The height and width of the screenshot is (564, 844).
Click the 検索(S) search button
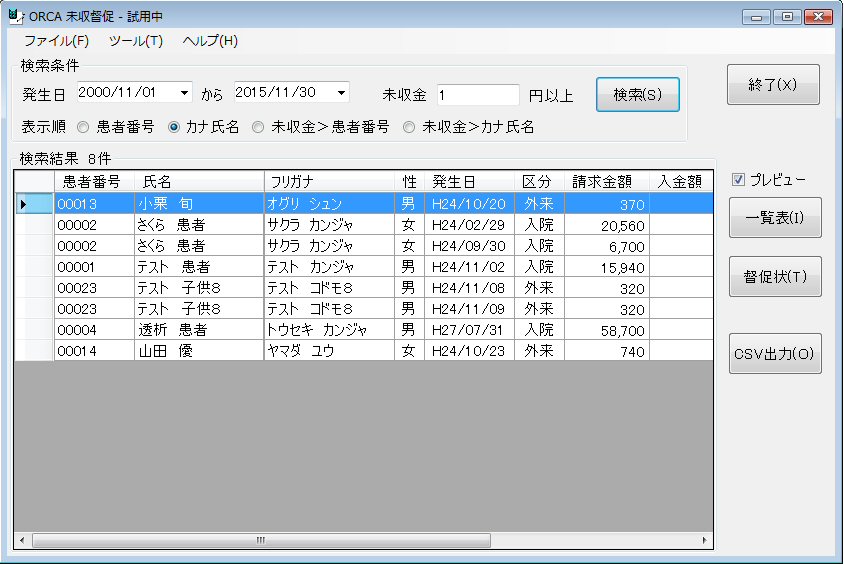coord(637,95)
